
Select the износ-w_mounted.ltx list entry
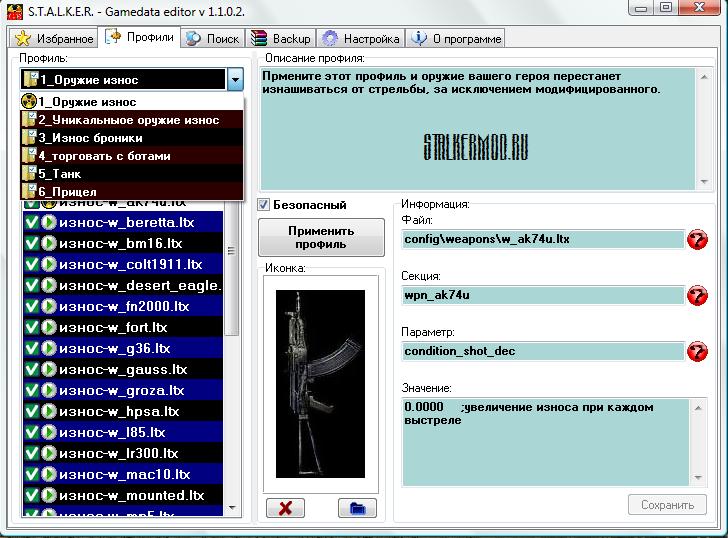pyautogui.click(x=123, y=495)
